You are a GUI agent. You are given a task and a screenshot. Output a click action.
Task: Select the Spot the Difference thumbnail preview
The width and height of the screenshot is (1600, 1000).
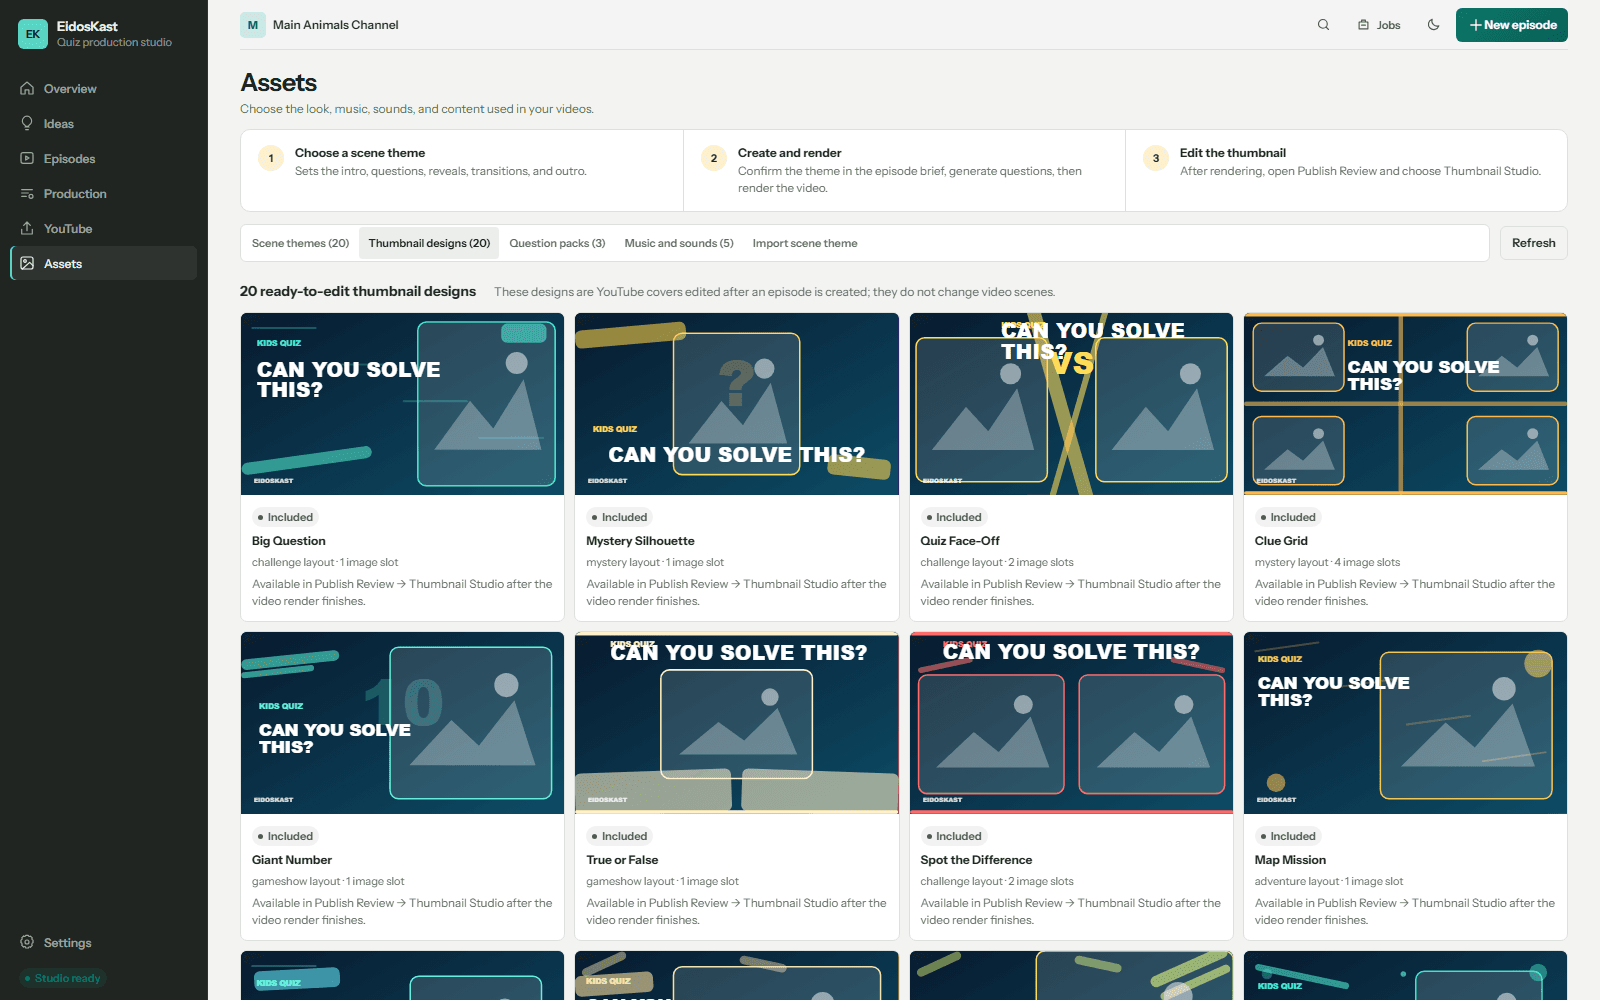coord(1071,723)
